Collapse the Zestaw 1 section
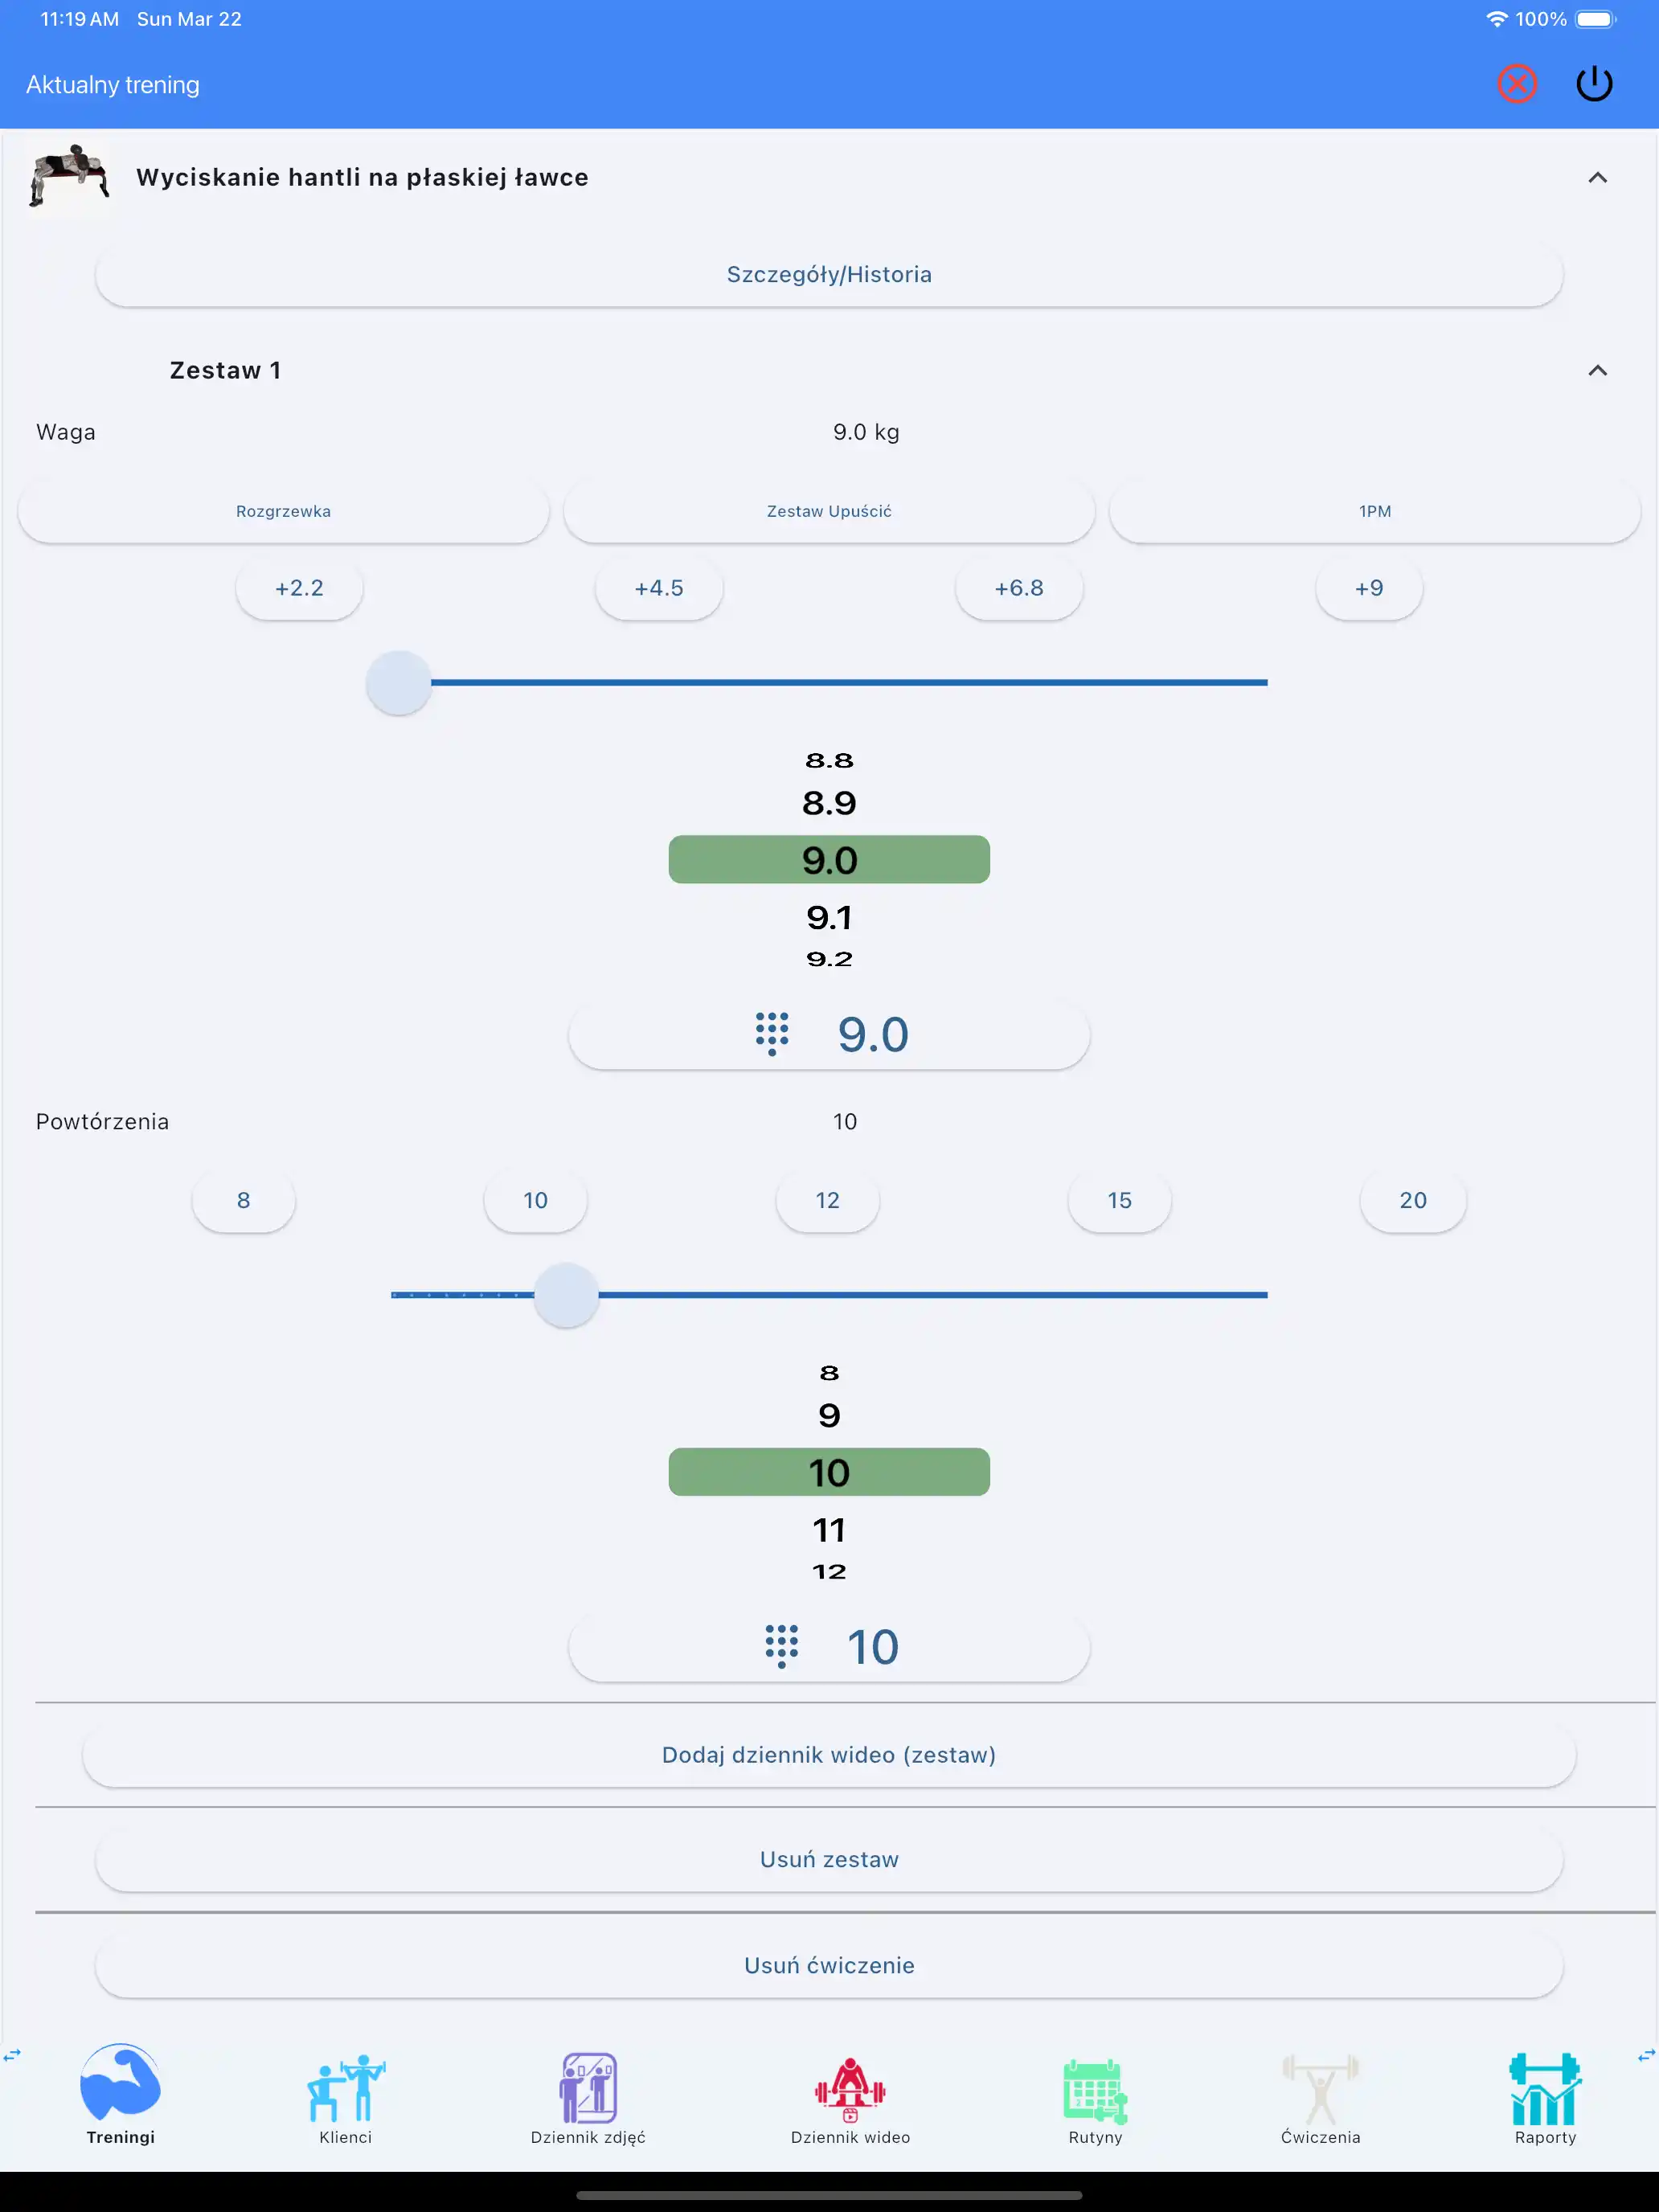This screenshot has height=2212, width=1659. (1597, 371)
